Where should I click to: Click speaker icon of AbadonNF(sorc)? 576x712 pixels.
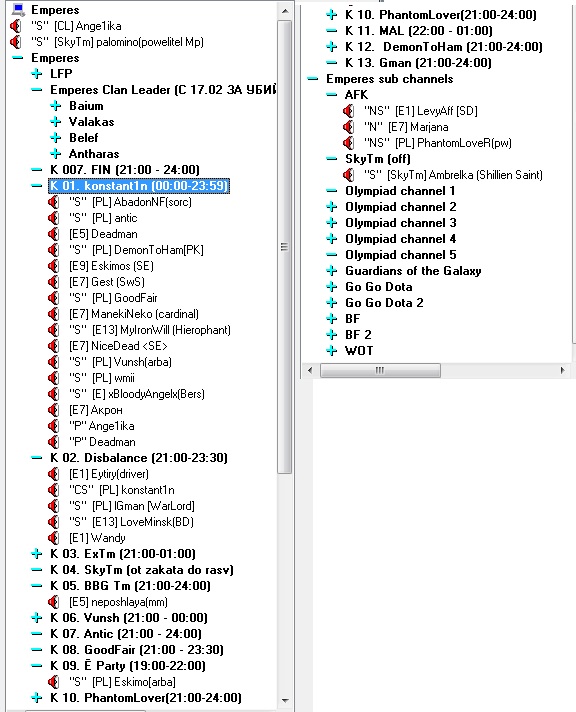pos(54,202)
